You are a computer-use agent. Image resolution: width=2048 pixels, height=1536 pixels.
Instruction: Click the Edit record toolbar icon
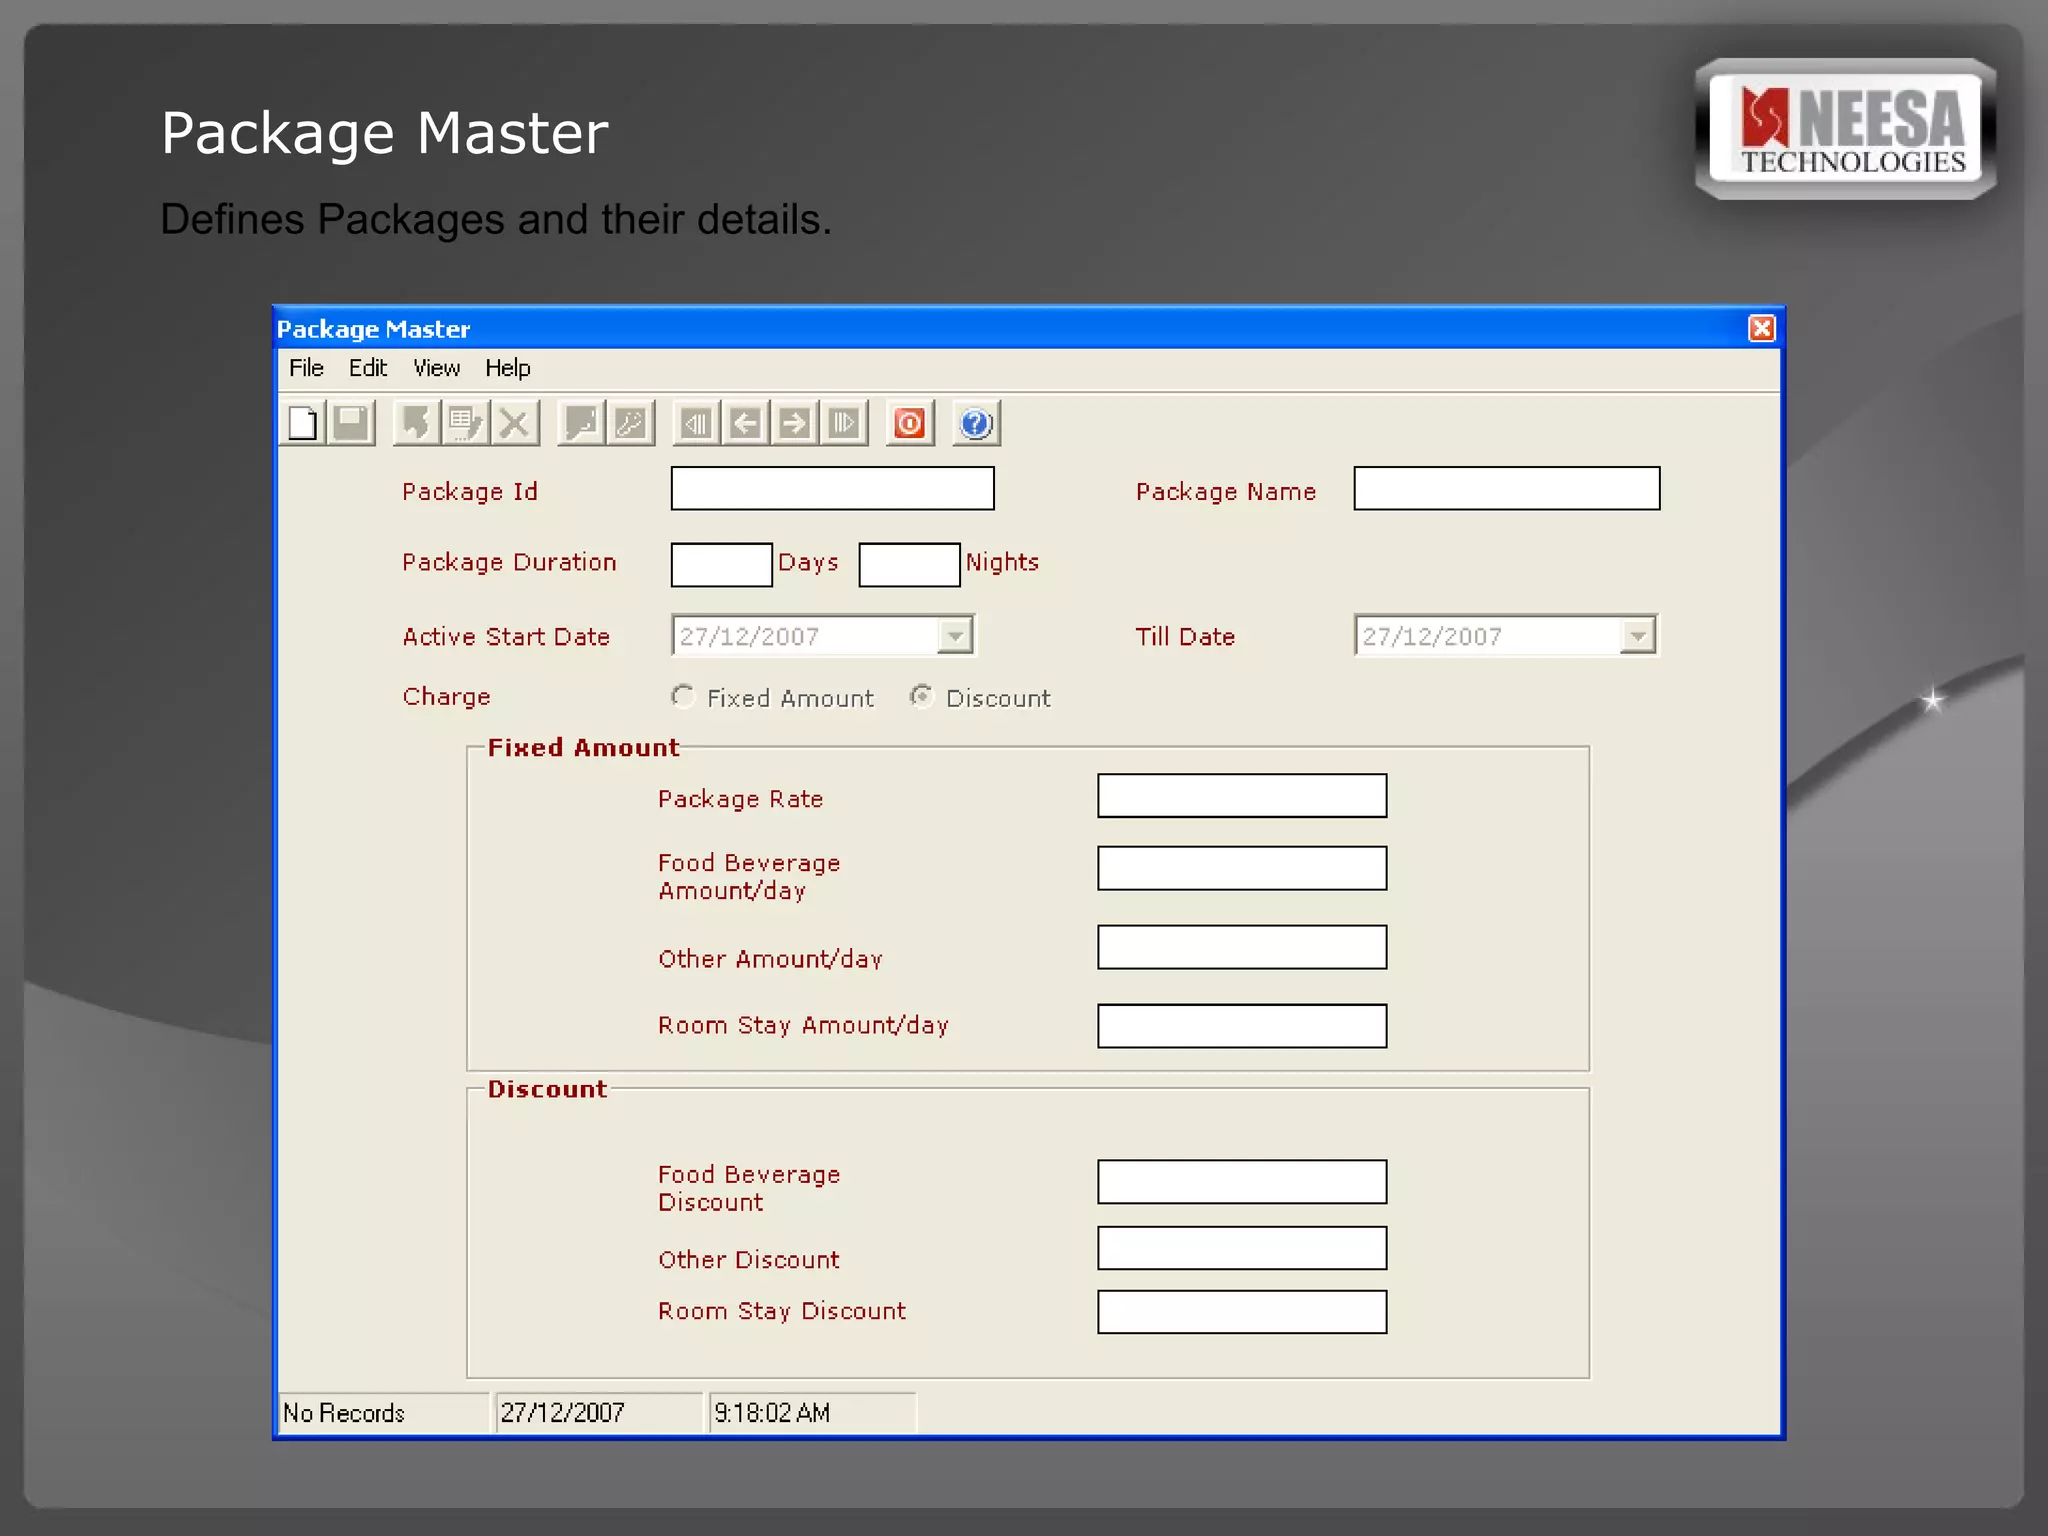point(465,423)
